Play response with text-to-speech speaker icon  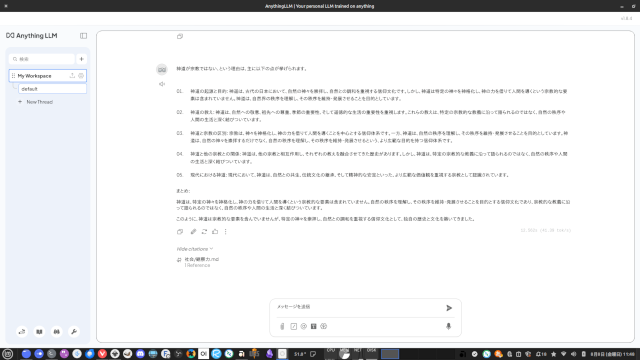click(x=162, y=84)
